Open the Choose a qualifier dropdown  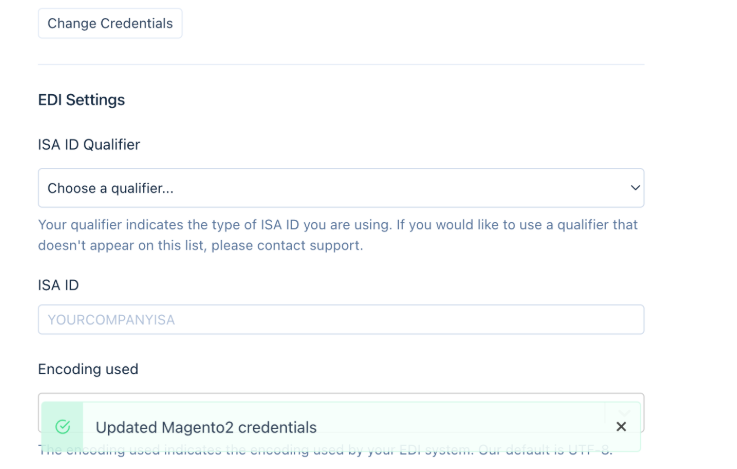pos(341,188)
